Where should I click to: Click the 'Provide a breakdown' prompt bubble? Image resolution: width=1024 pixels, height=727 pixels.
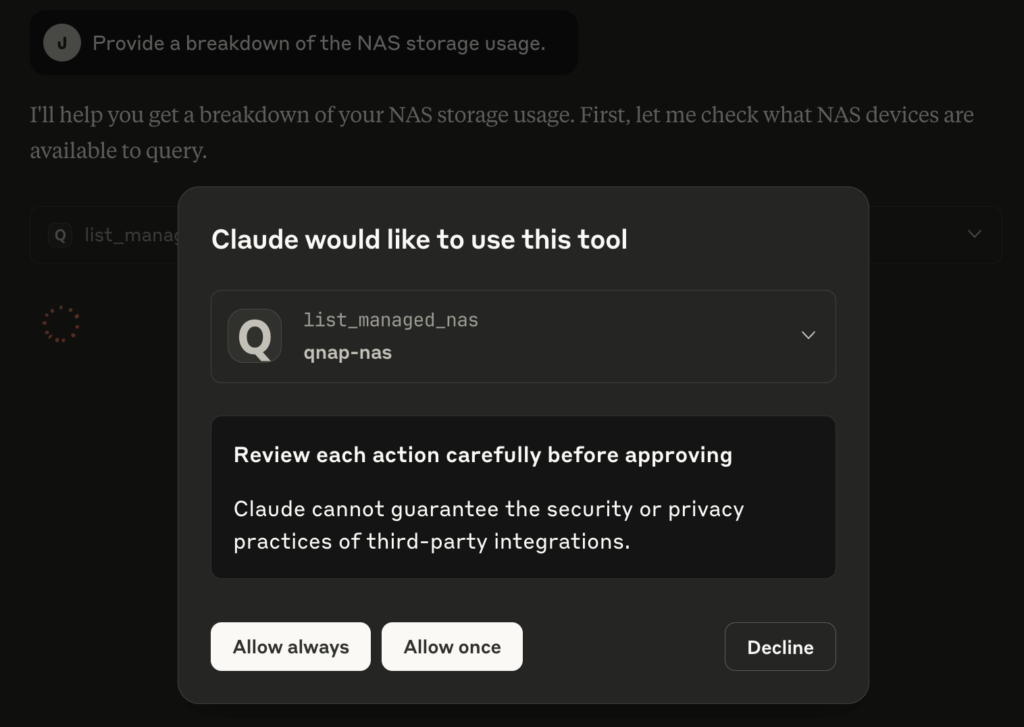pos(304,42)
